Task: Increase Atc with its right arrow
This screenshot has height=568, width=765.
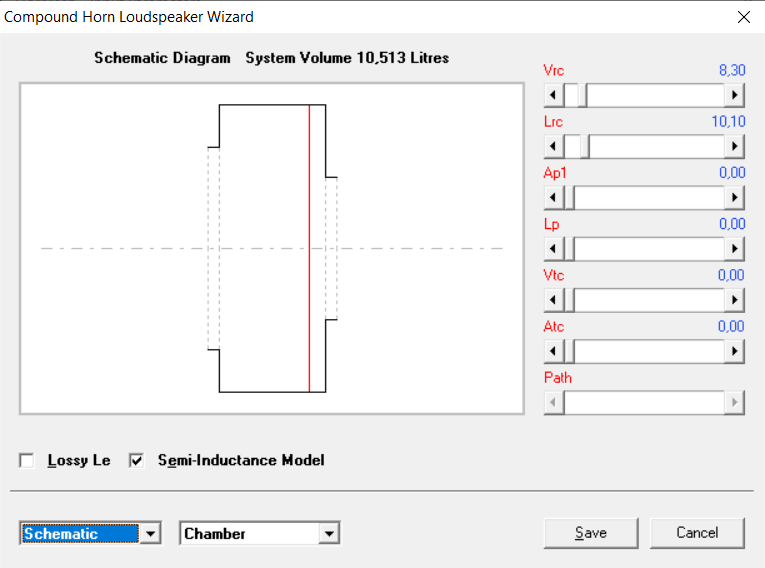Action: [x=734, y=351]
